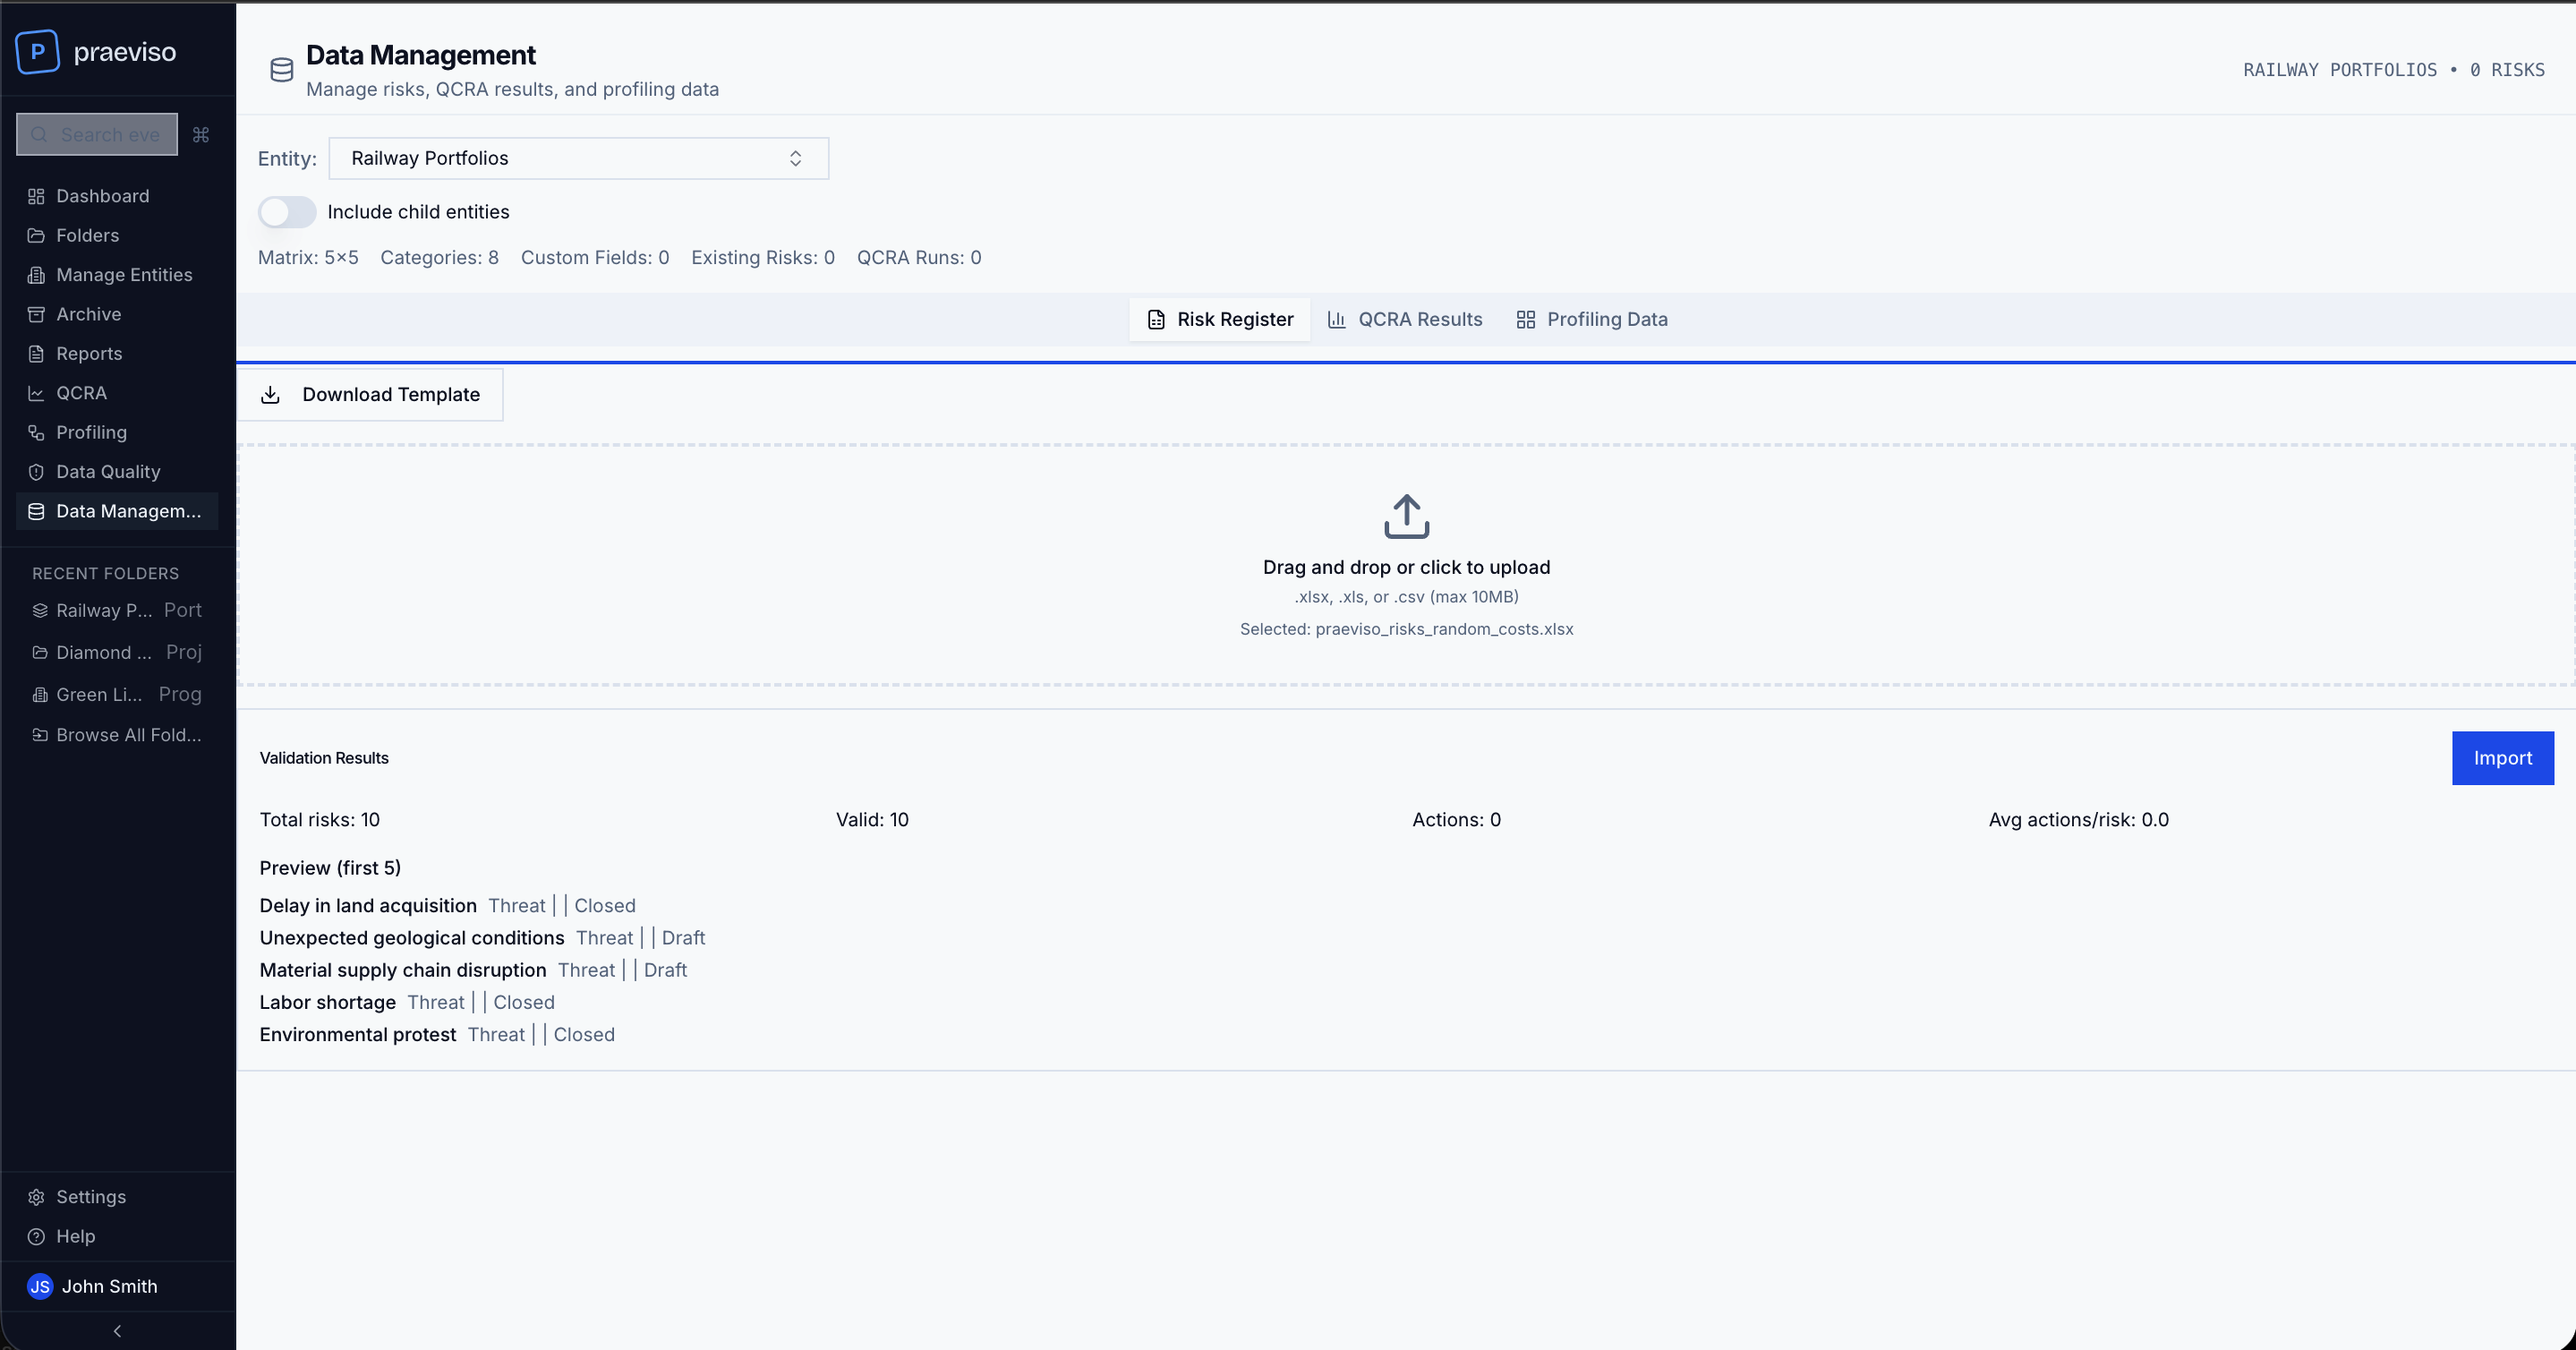
Task: Click the upload drop zone area
Action: tap(1405, 565)
